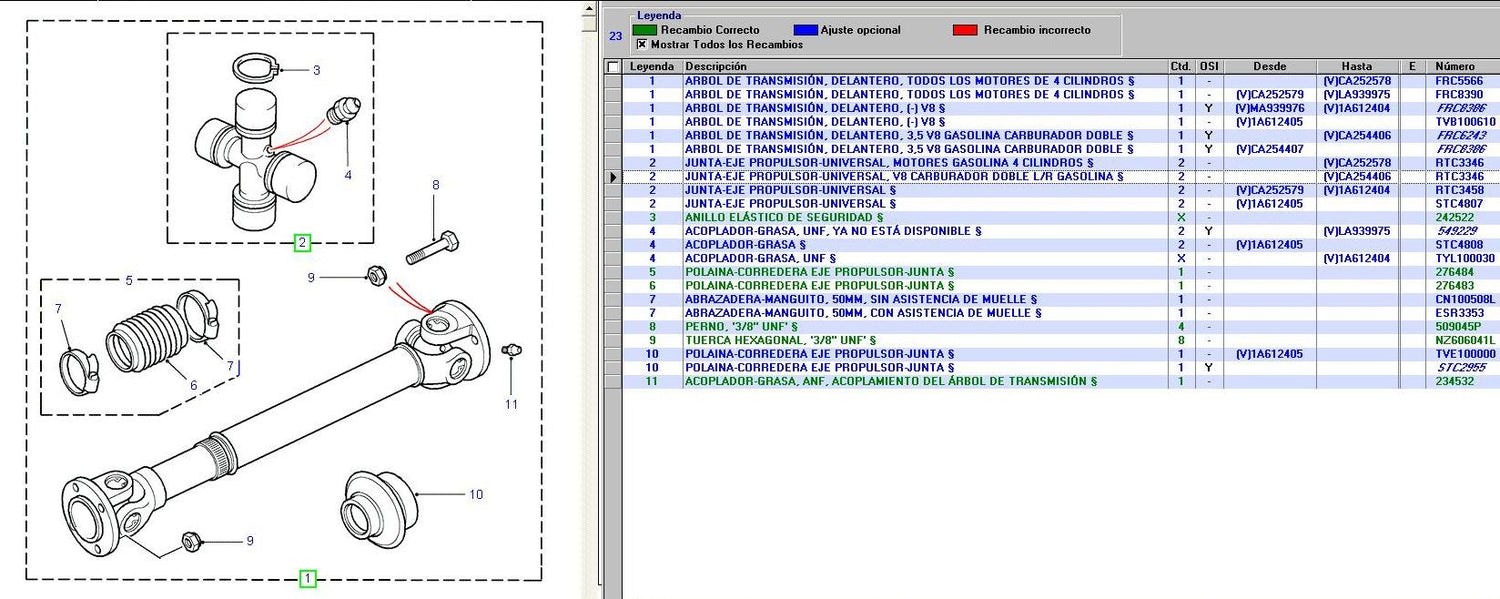Click row selector for part FRC5566
This screenshot has height=599, width=1500.
[x=612, y=81]
